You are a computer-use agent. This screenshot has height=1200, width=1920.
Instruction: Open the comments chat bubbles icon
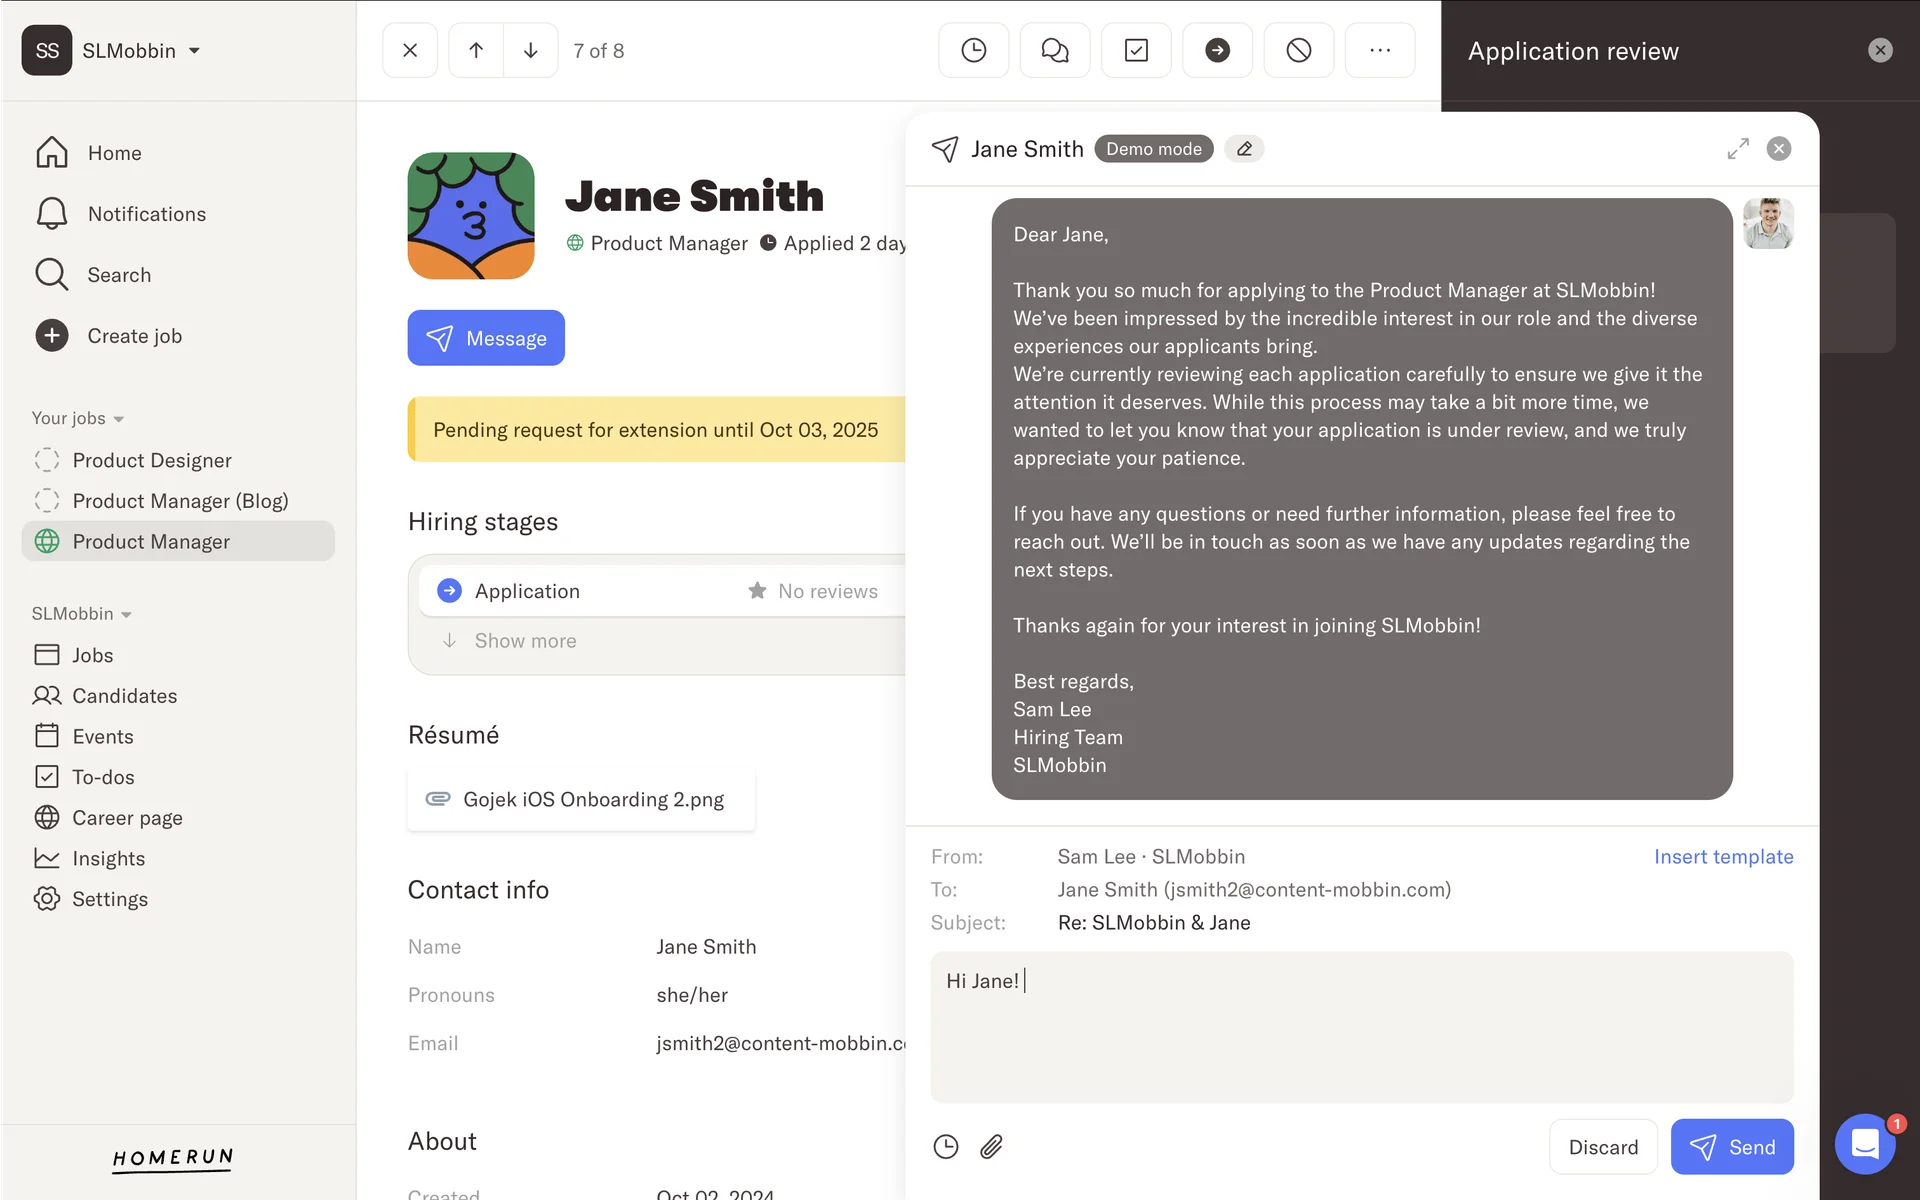coord(1054,50)
